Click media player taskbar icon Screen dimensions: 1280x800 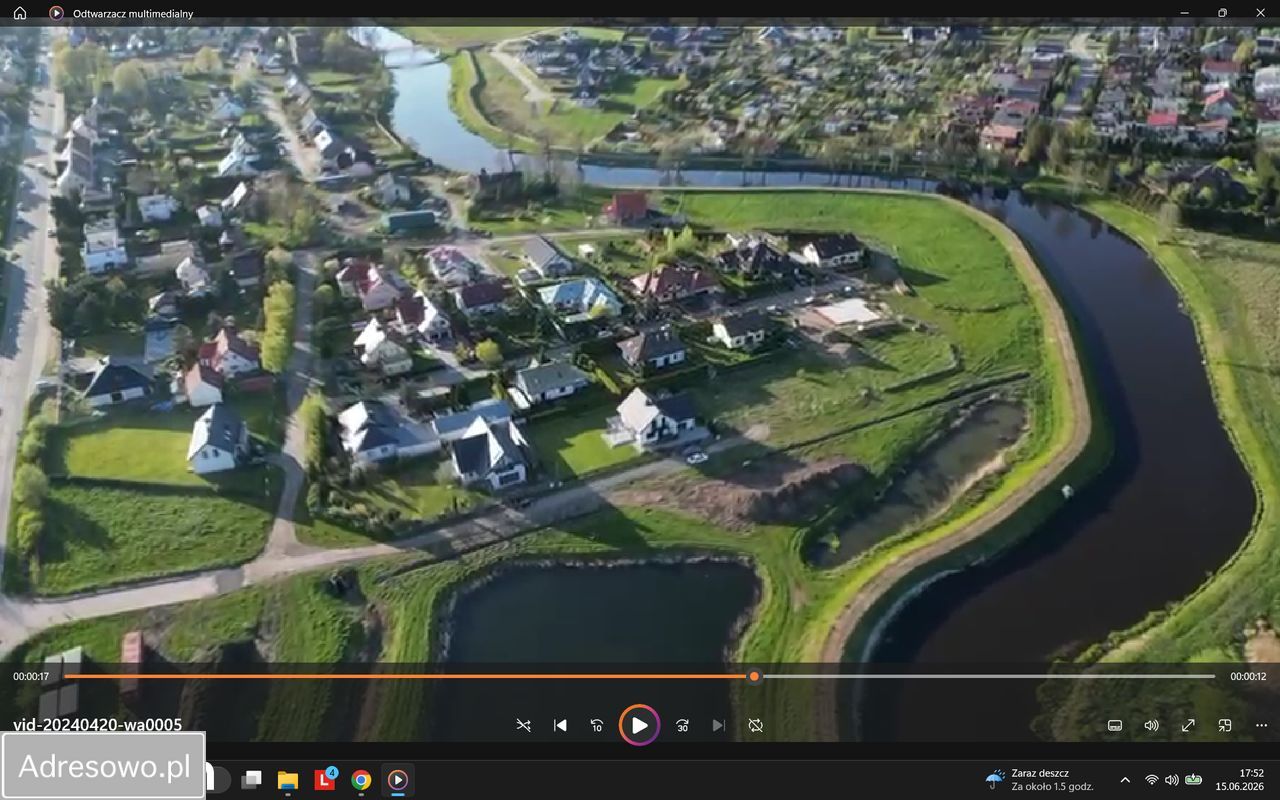click(397, 779)
